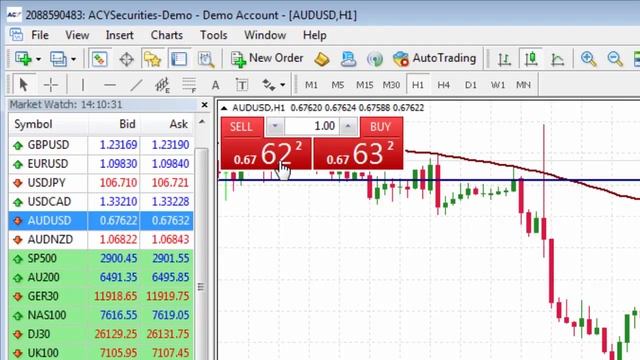The width and height of the screenshot is (640, 360).
Task: Select the GBPUSD row in Market Watch
Action: (101, 145)
